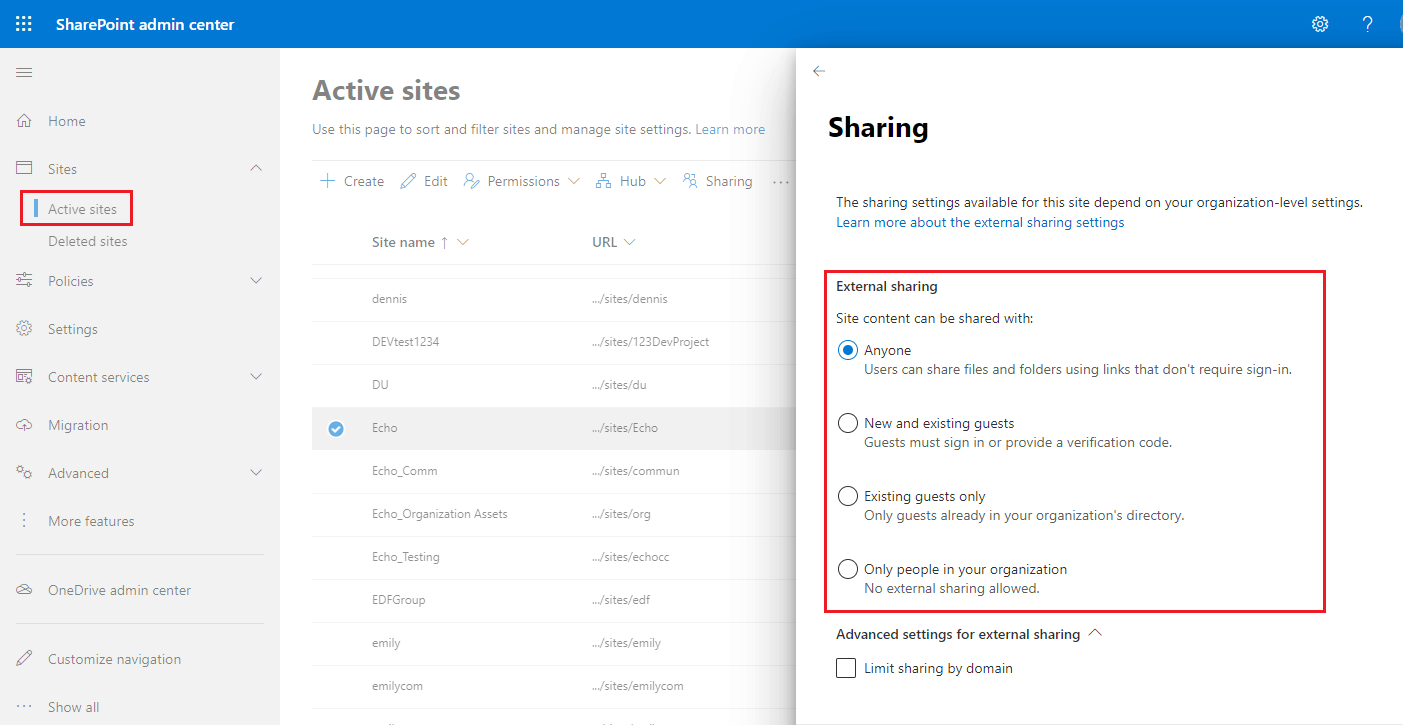1403x725 pixels.
Task: Select the Anyone radio button
Action: tap(848, 350)
